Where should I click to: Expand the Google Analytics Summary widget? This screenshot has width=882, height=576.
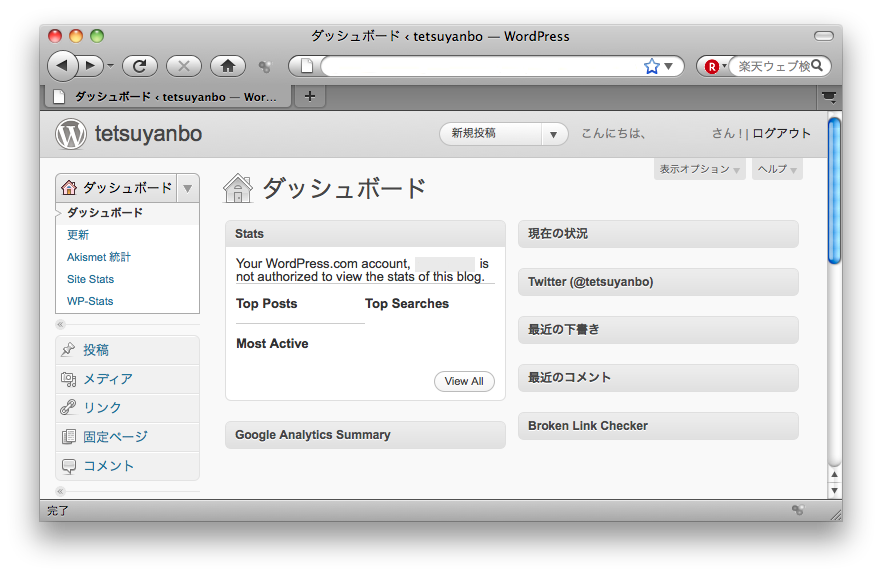(365, 435)
